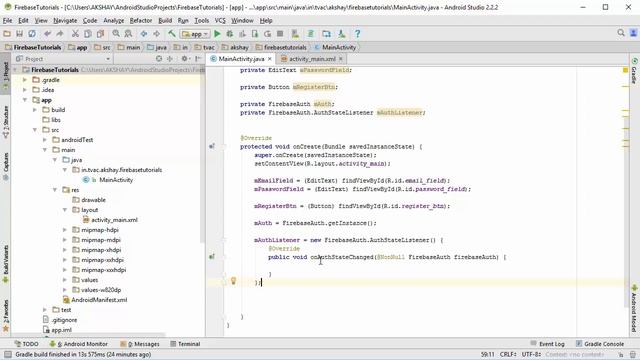Click the intention light bulb in editor gutter
This screenshot has width=640, height=360.
[x=233, y=281]
